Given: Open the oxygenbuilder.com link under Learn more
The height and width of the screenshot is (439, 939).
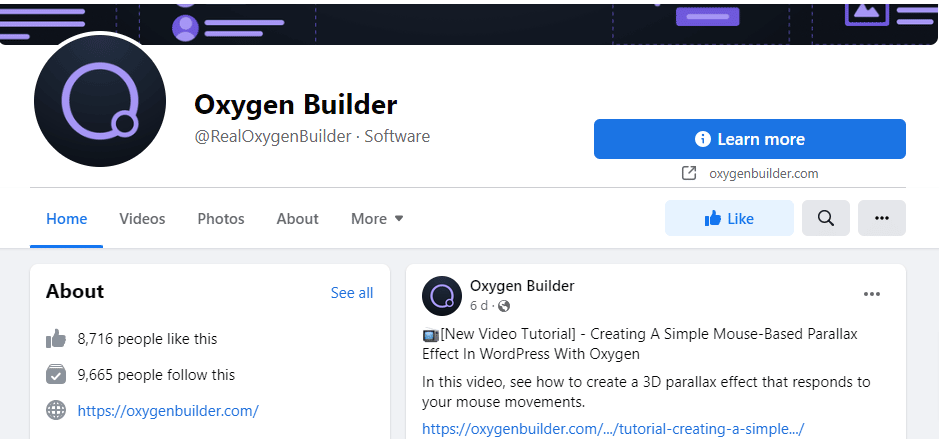Looking at the screenshot, I should tap(764, 174).
